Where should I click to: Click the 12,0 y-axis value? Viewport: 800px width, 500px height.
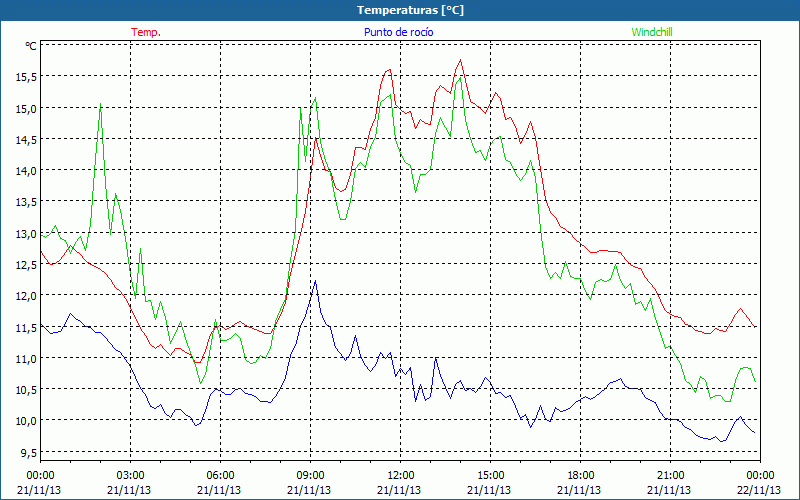click(26, 295)
